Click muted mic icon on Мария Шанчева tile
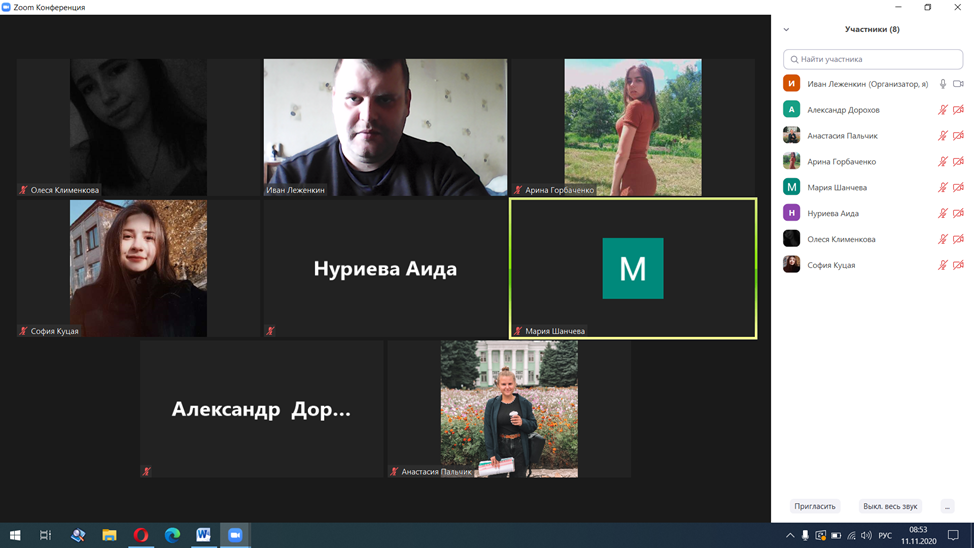Image resolution: width=974 pixels, height=548 pixels. point(518,331)
